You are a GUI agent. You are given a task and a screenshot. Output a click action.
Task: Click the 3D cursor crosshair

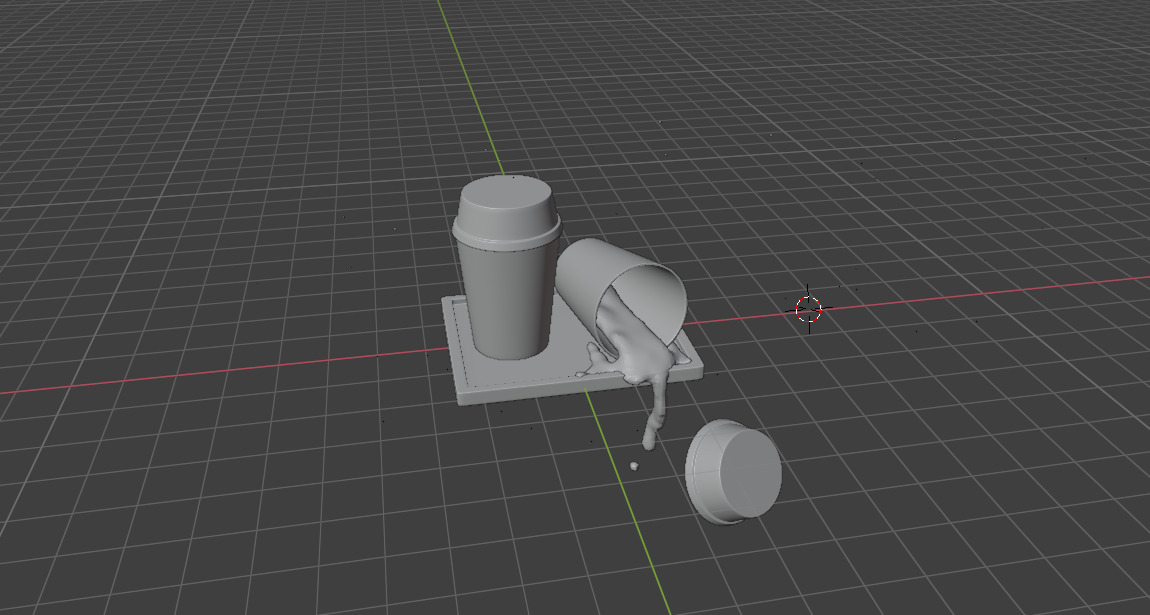coord(809,309)
